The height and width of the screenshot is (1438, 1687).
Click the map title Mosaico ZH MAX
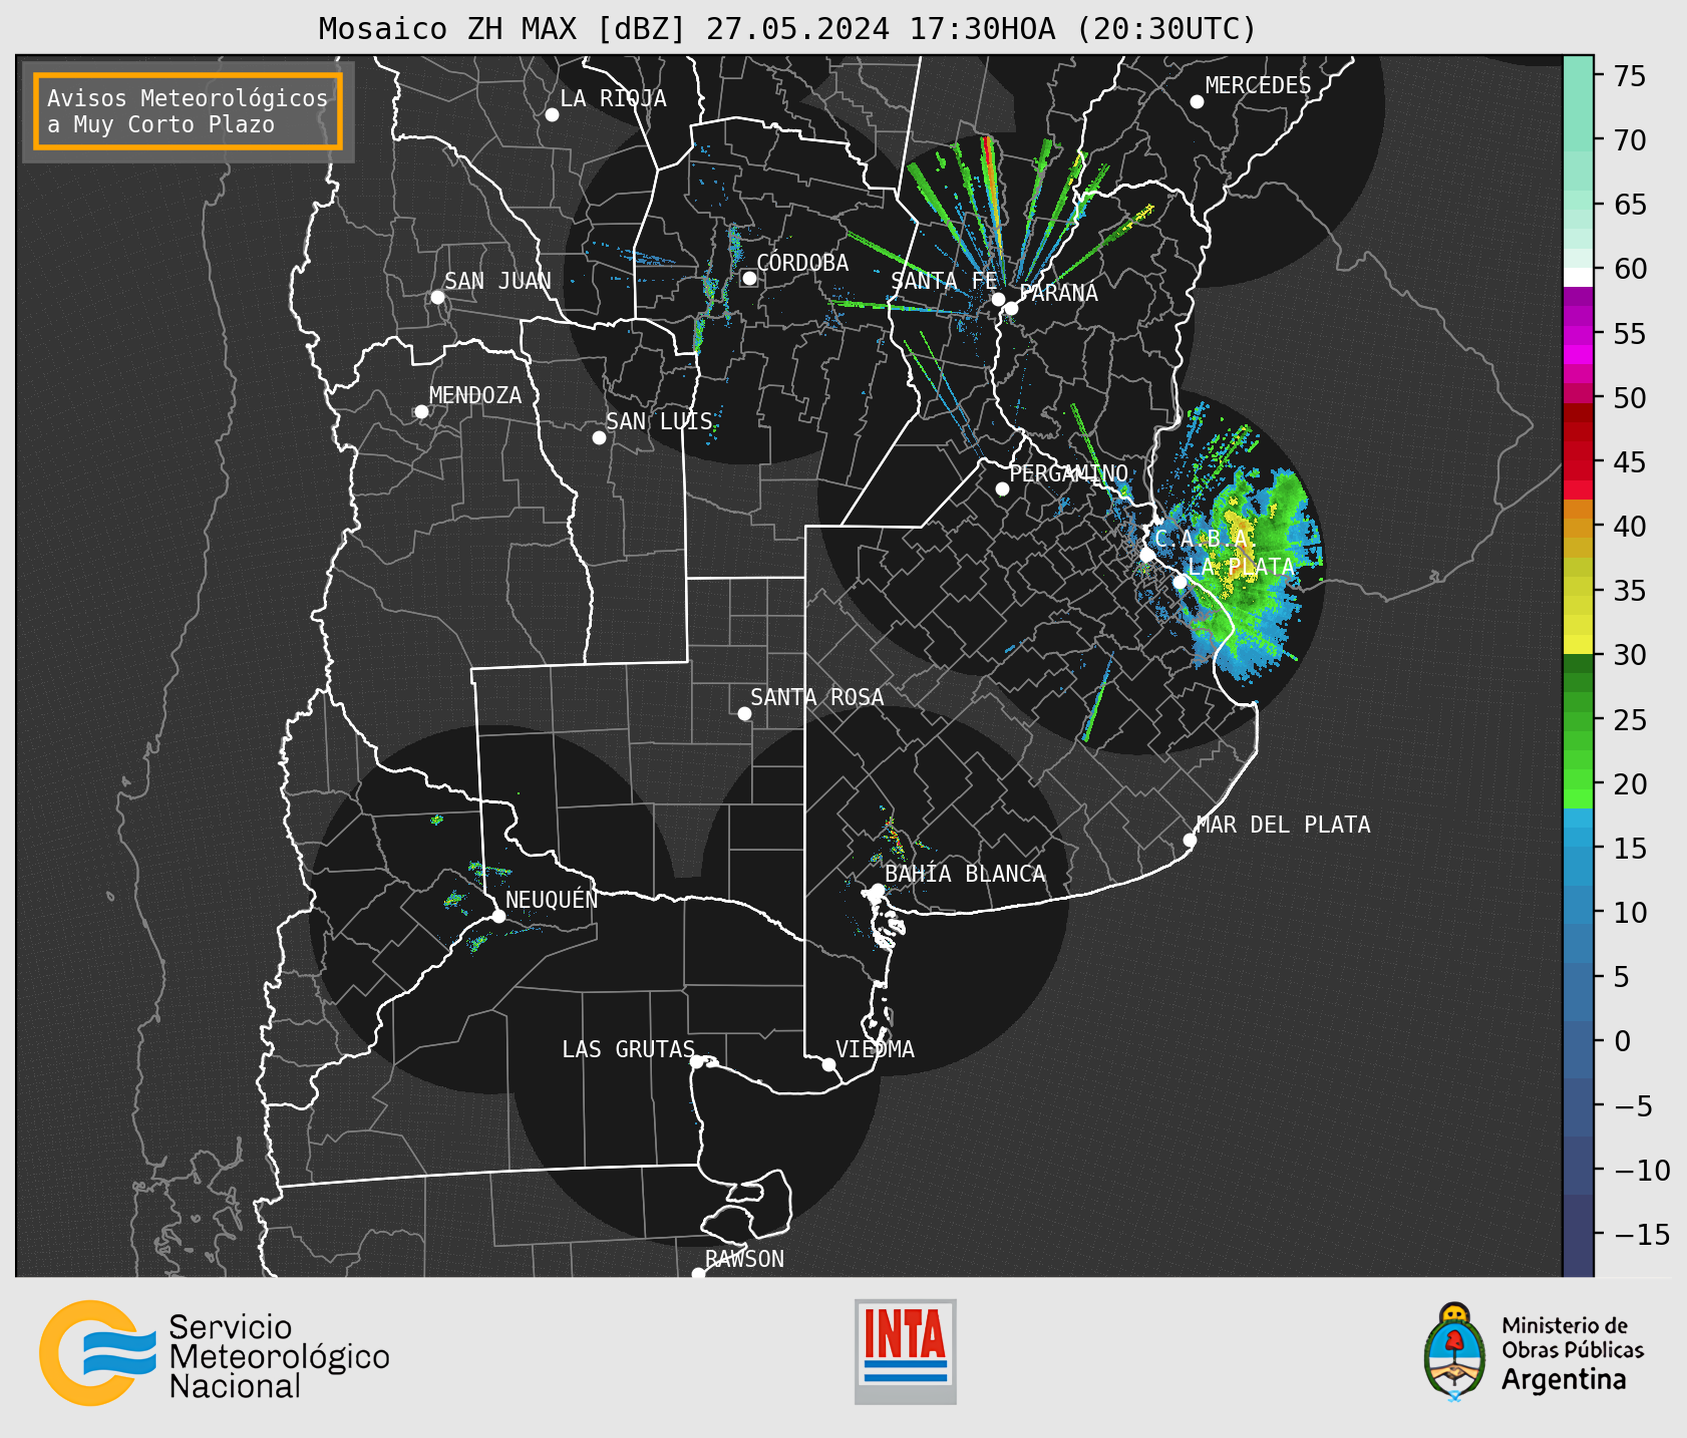point(787,29)
